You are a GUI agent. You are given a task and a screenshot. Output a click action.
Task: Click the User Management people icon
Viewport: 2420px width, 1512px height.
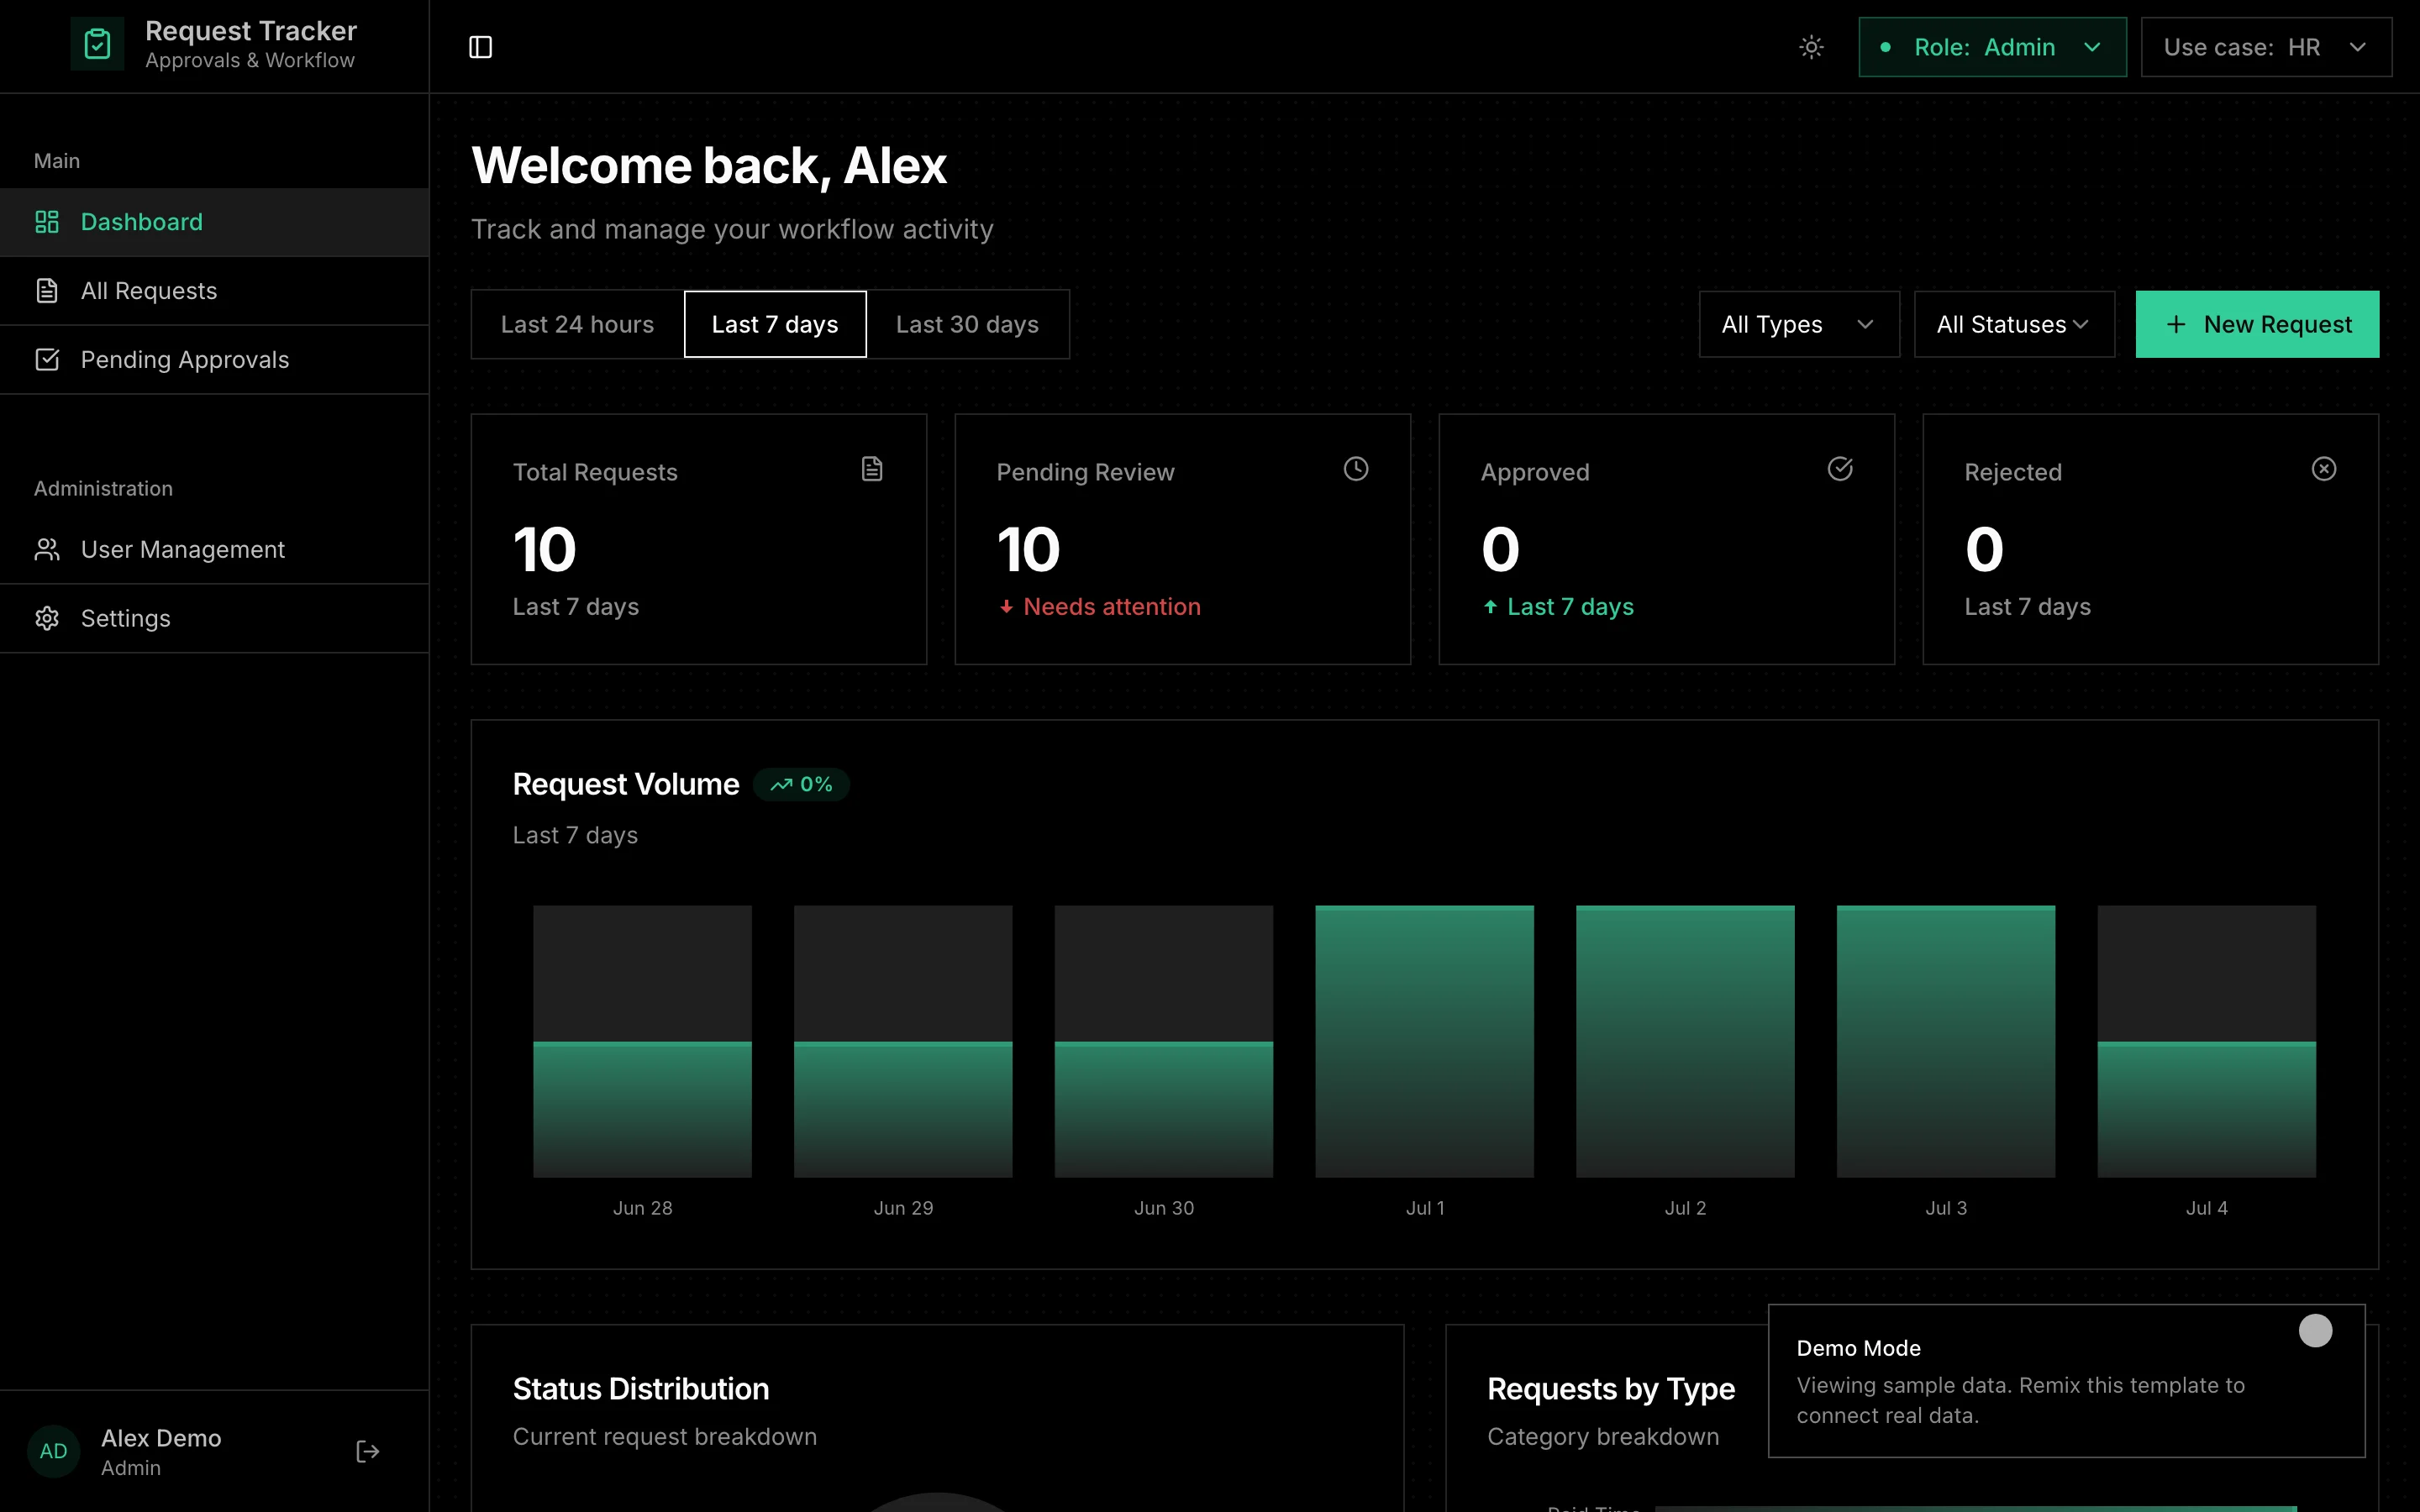[x=47, y=550]
